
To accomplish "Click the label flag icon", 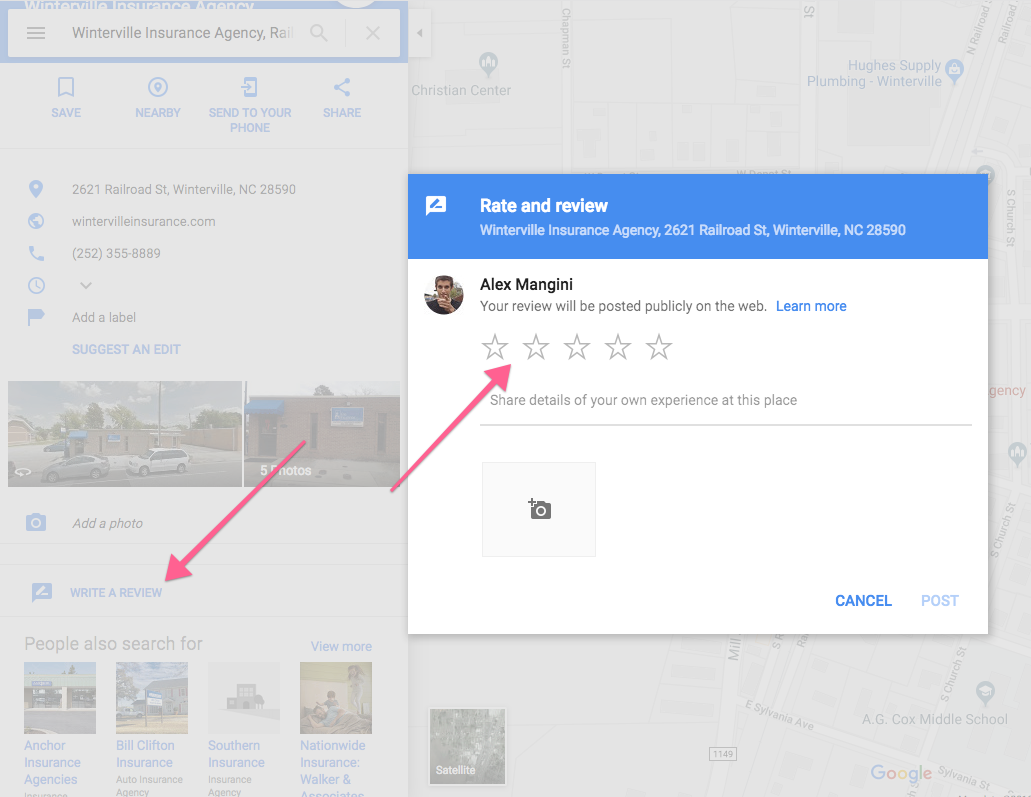I will (36, 317).
